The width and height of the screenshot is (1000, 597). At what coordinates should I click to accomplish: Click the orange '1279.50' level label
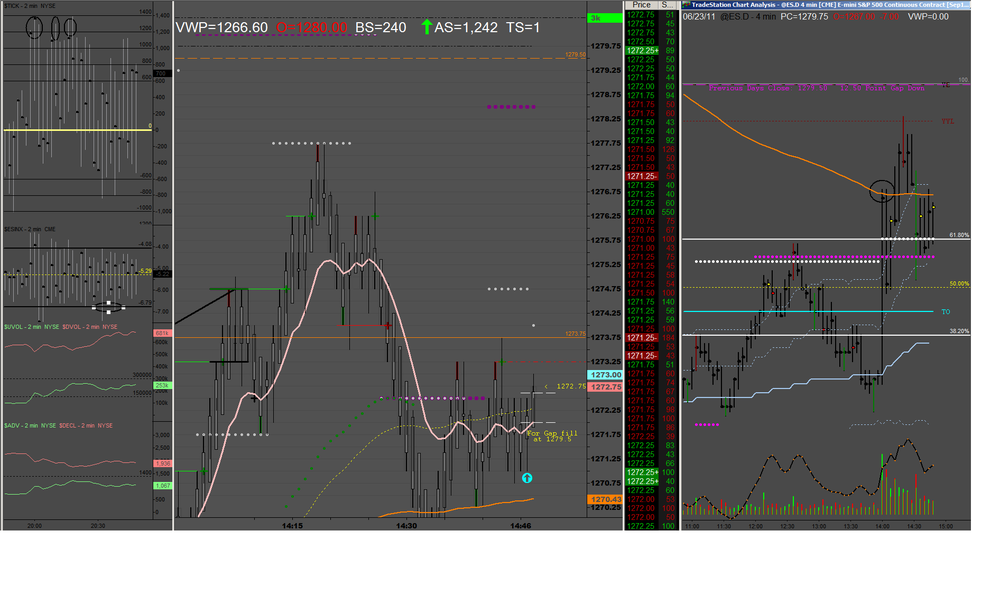575,55
